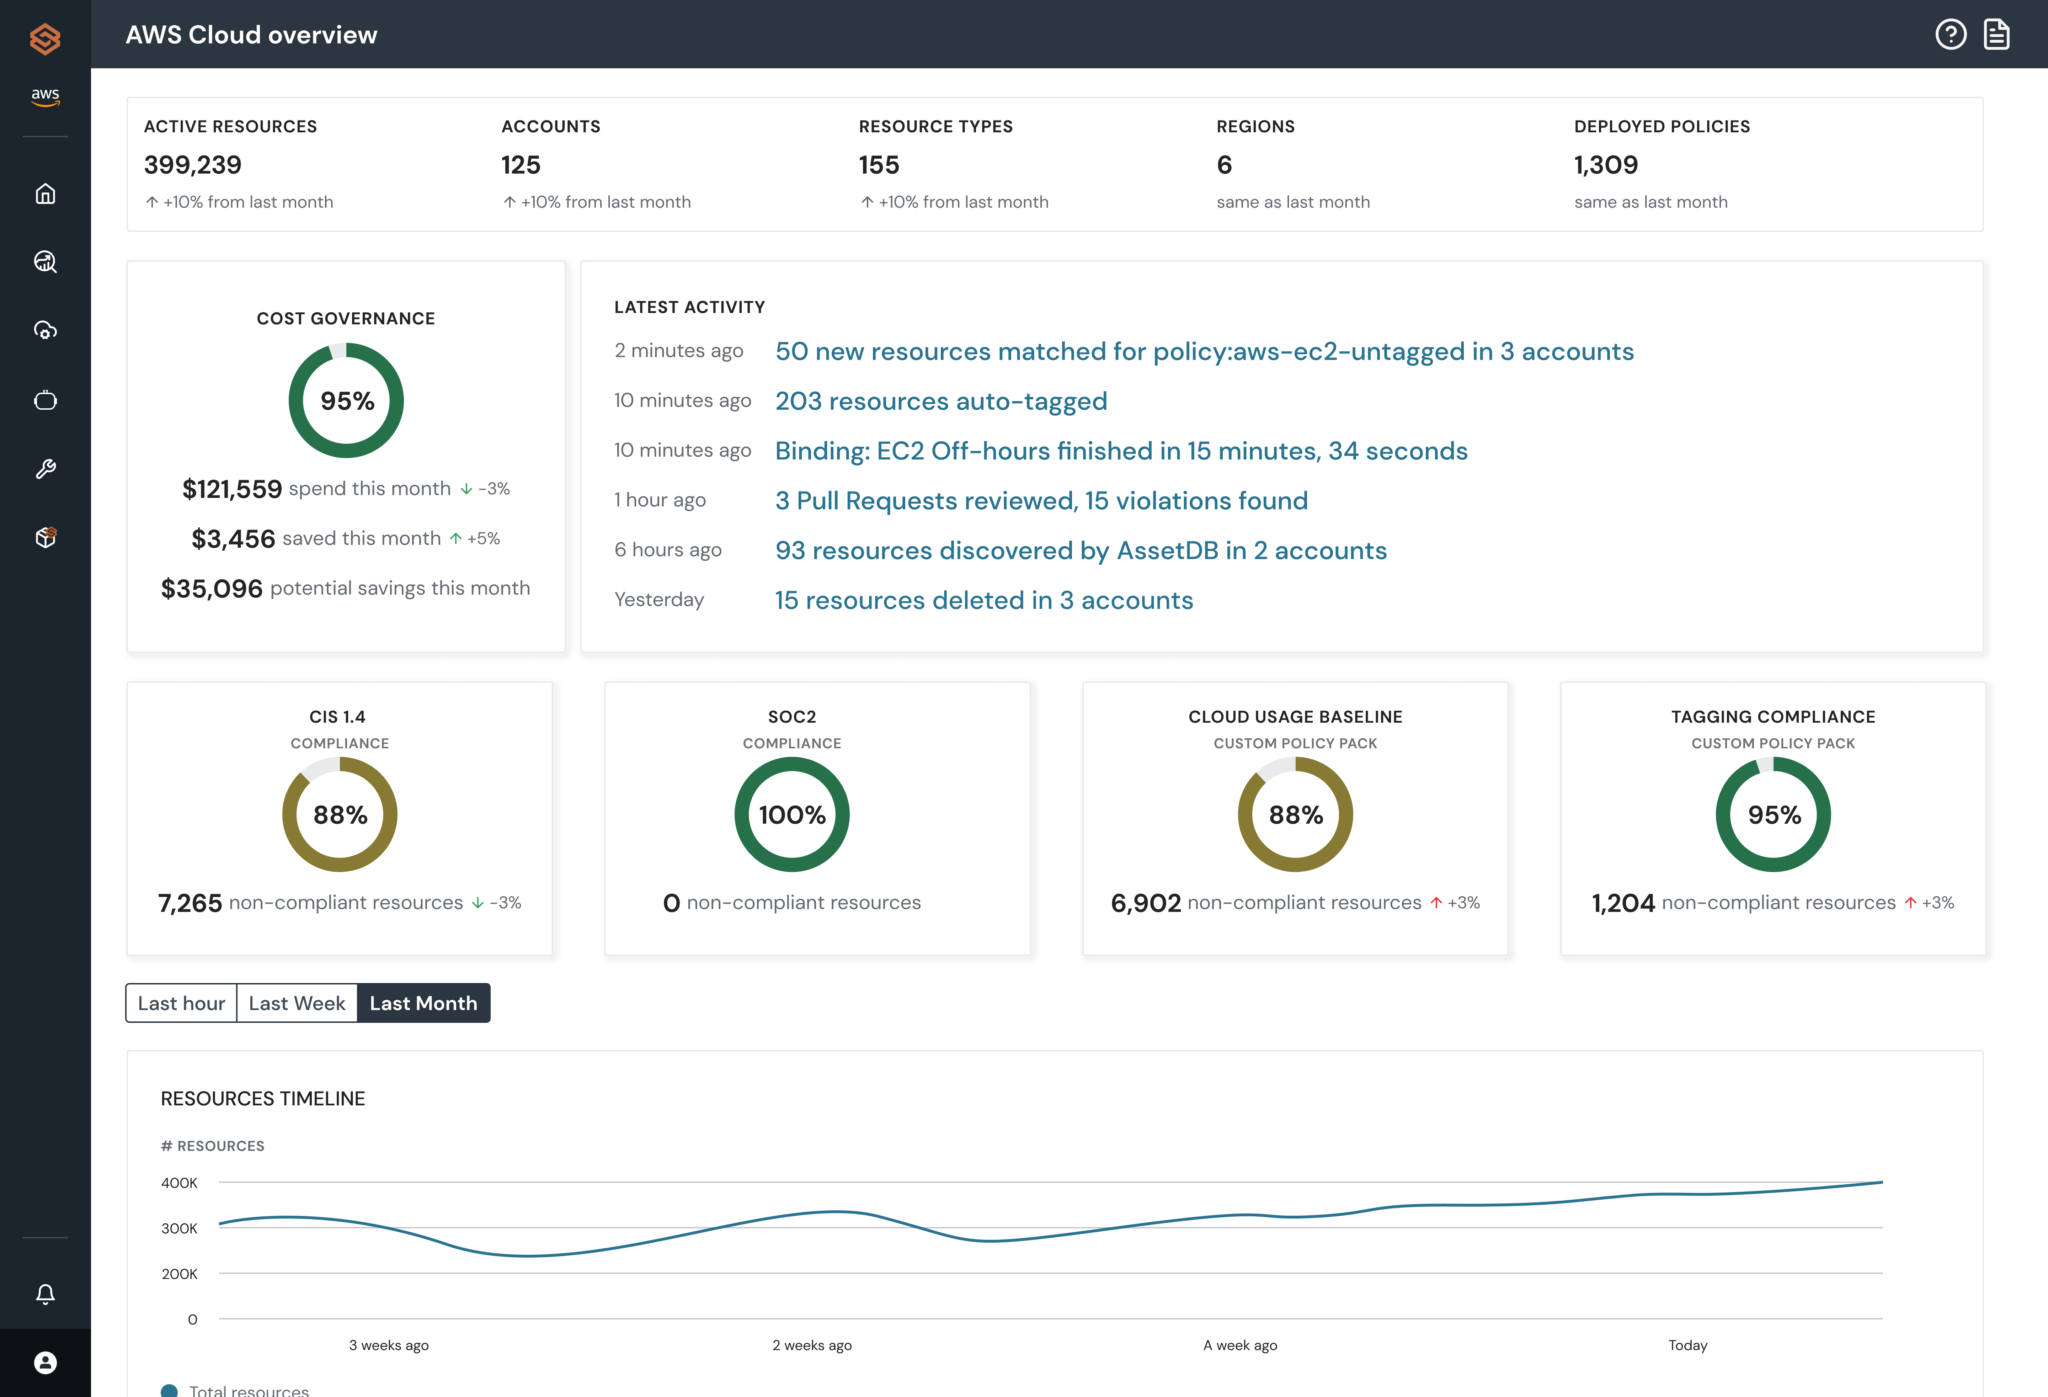Switch timeline filter to Last hour
This screenshot has width=2048, height=1397.
pos(180,1003)
